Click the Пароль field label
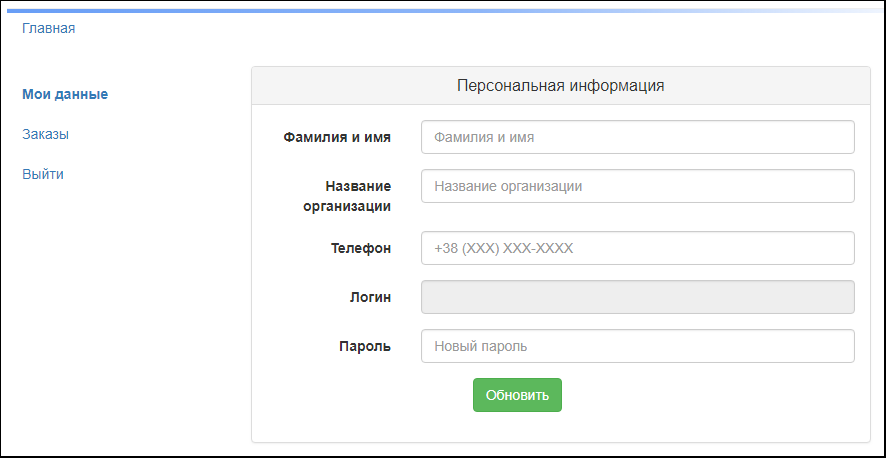Image resolution: width=886 pixels, height=458 pixels. click(364, 346)
